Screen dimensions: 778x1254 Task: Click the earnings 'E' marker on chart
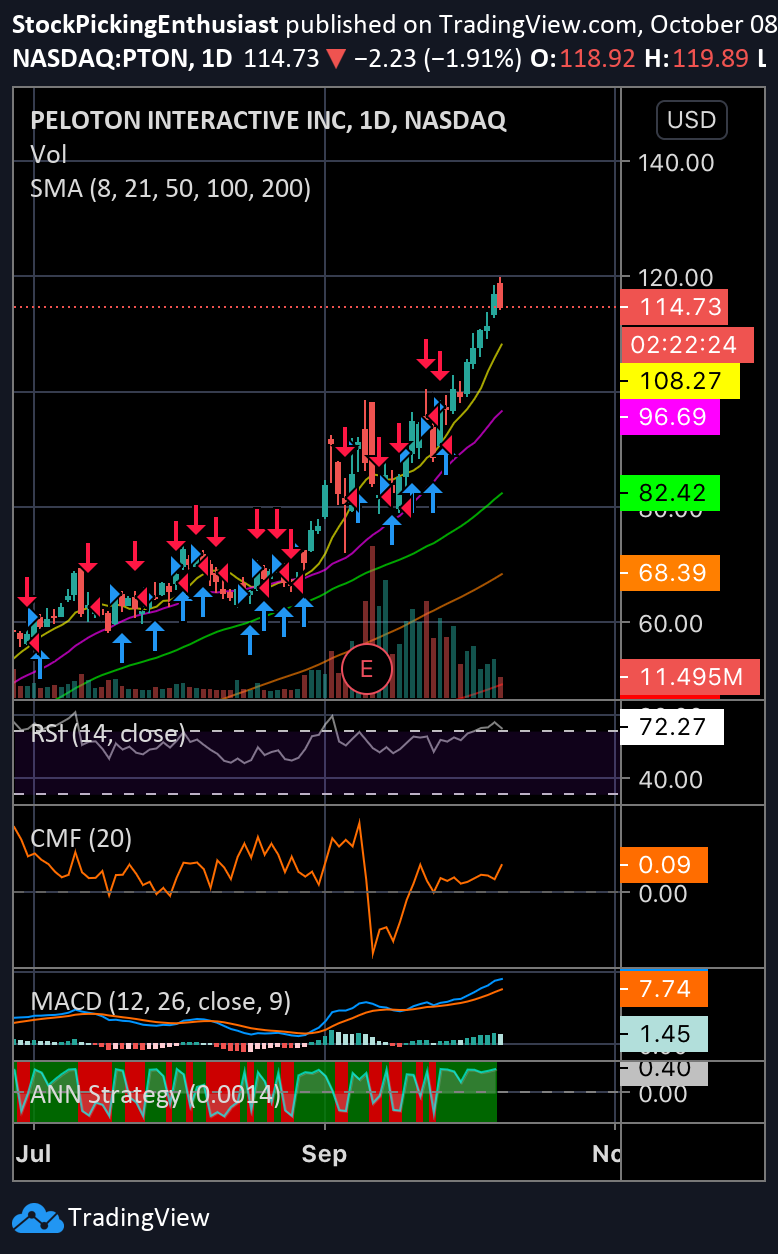click(x=365, y=669)
